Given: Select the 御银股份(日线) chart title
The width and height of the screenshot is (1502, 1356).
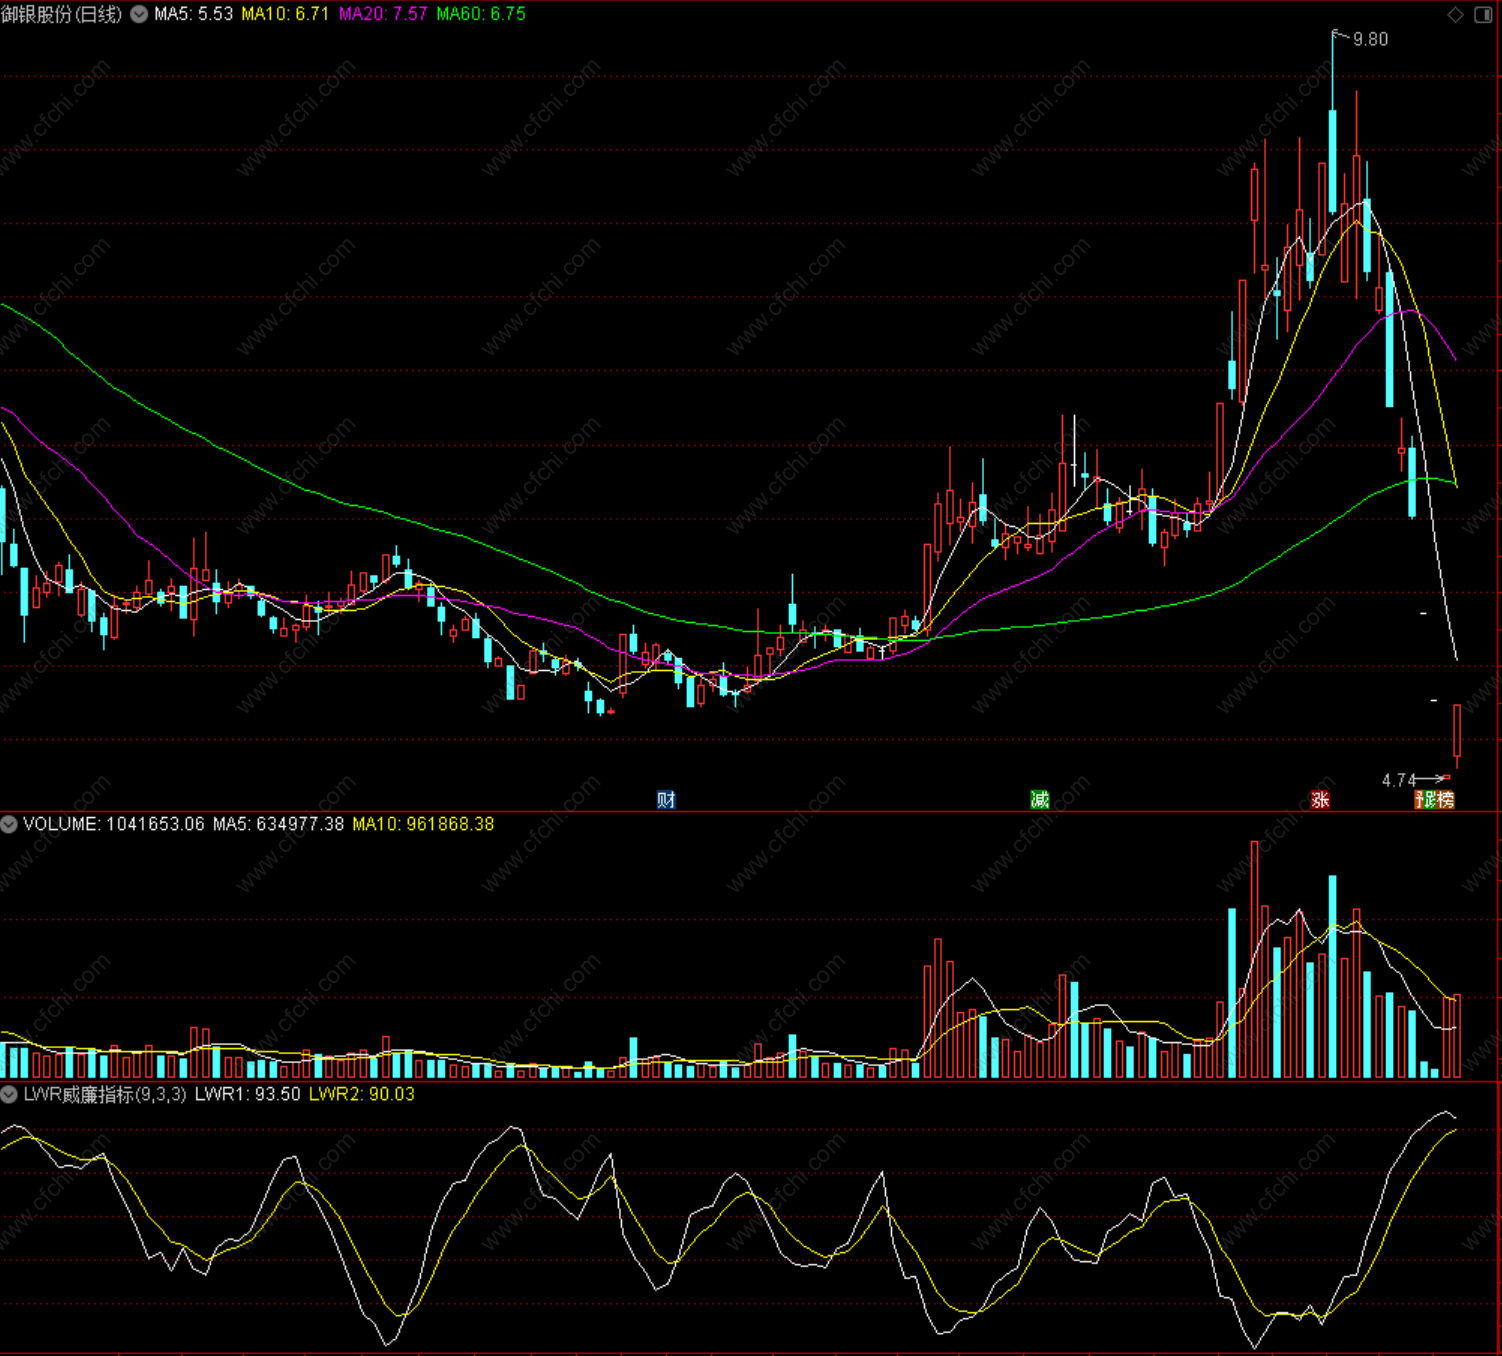Looking at the screenshot, I should tap(62, 14).
